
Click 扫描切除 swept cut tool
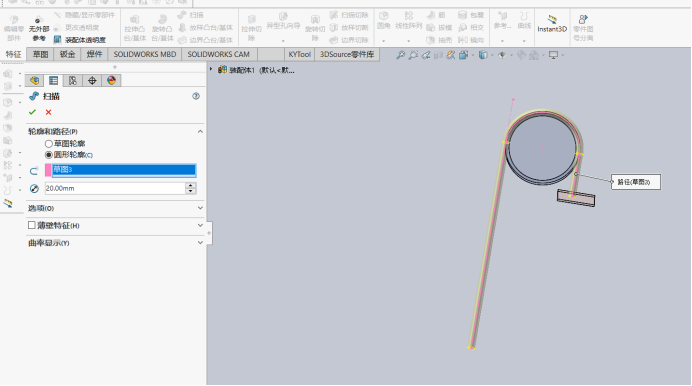[x=349, y=15]
